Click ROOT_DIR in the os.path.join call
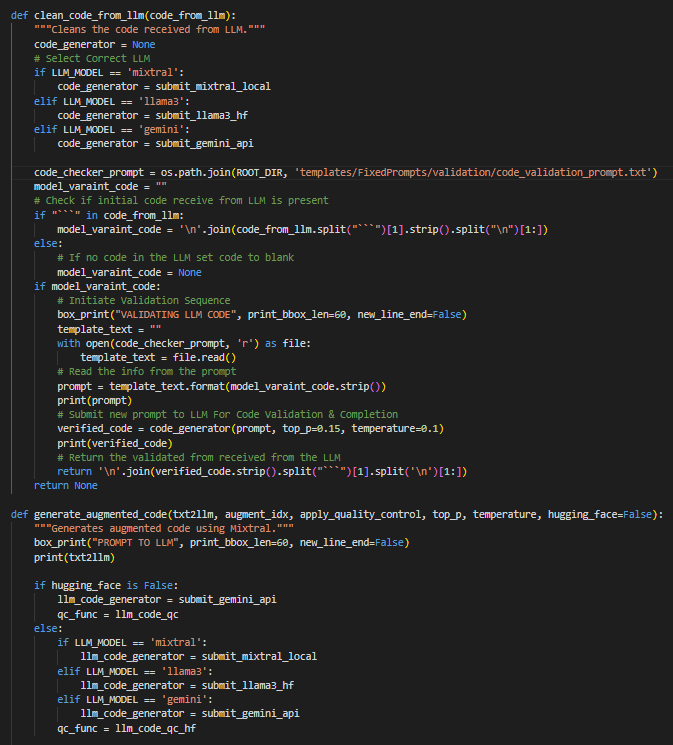This screenshot has height=745, width=673. click(260, 172)
